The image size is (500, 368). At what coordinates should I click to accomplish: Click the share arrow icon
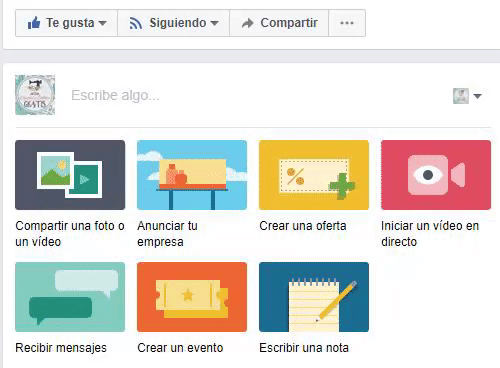point(247,23)
